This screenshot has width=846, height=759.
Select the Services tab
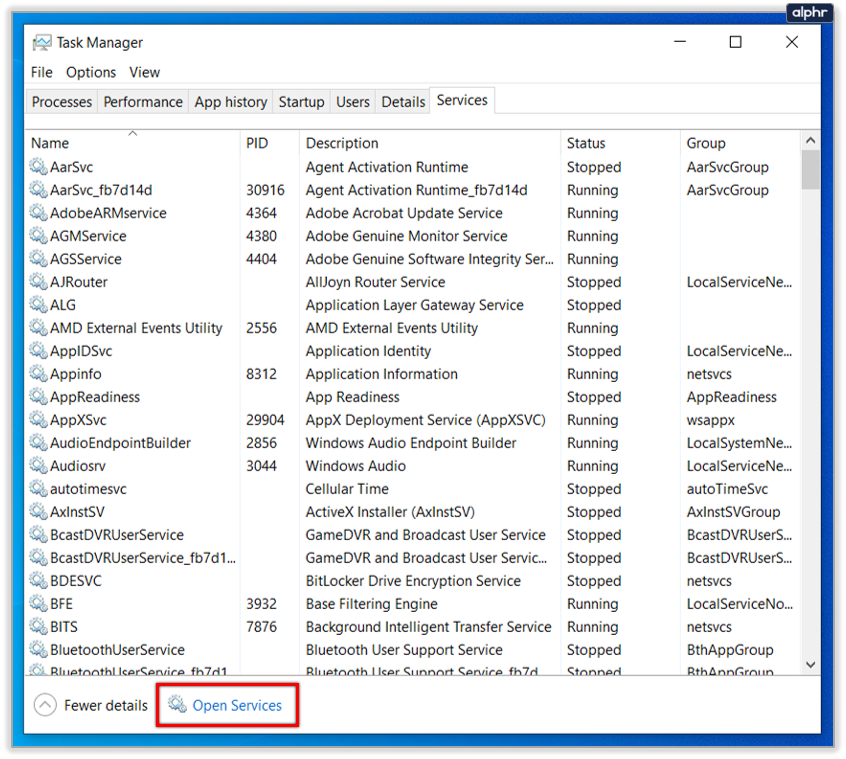(x=462, y=100)
